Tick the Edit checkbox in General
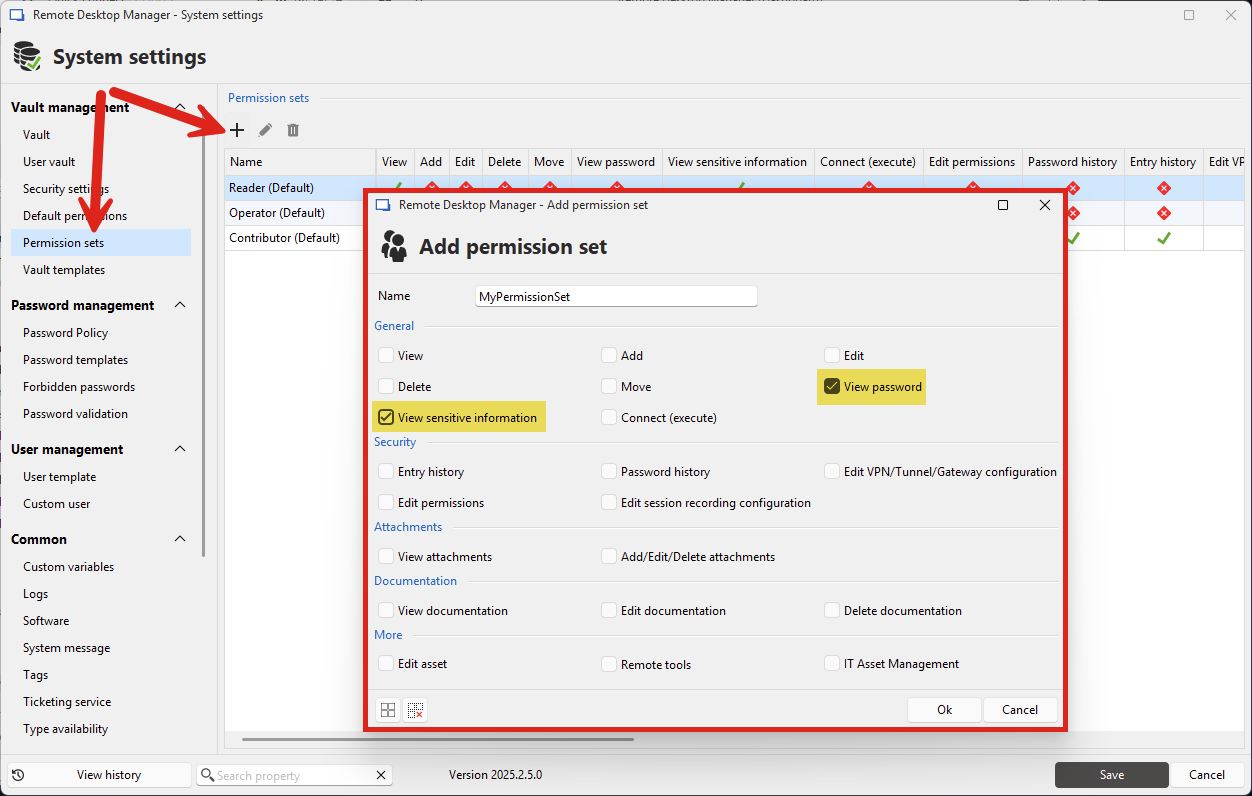The width and height of the screenshot is (1252, 796). click(832, 356)
